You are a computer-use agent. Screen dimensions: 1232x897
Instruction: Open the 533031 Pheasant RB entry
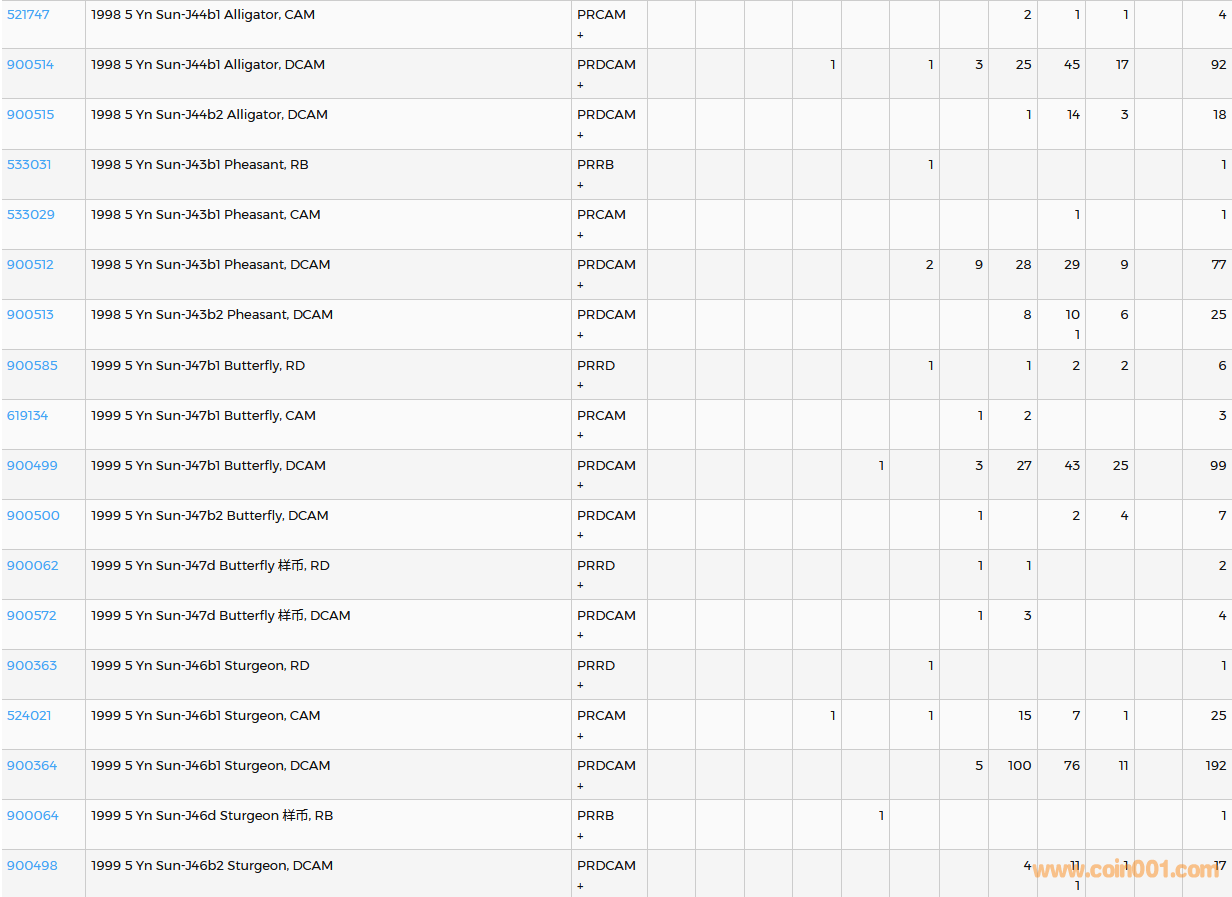click(x=29, y=165)
